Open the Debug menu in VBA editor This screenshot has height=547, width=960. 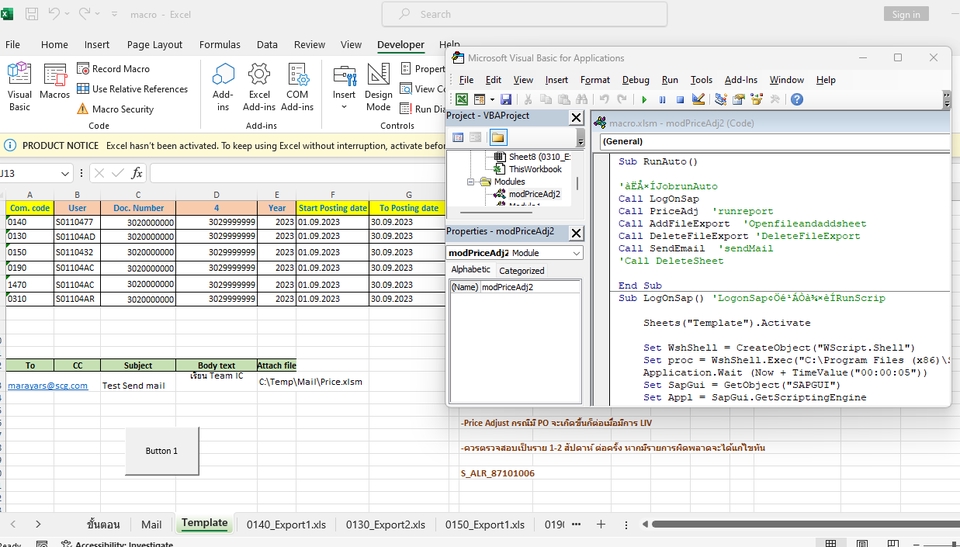[x=635, y=80]
